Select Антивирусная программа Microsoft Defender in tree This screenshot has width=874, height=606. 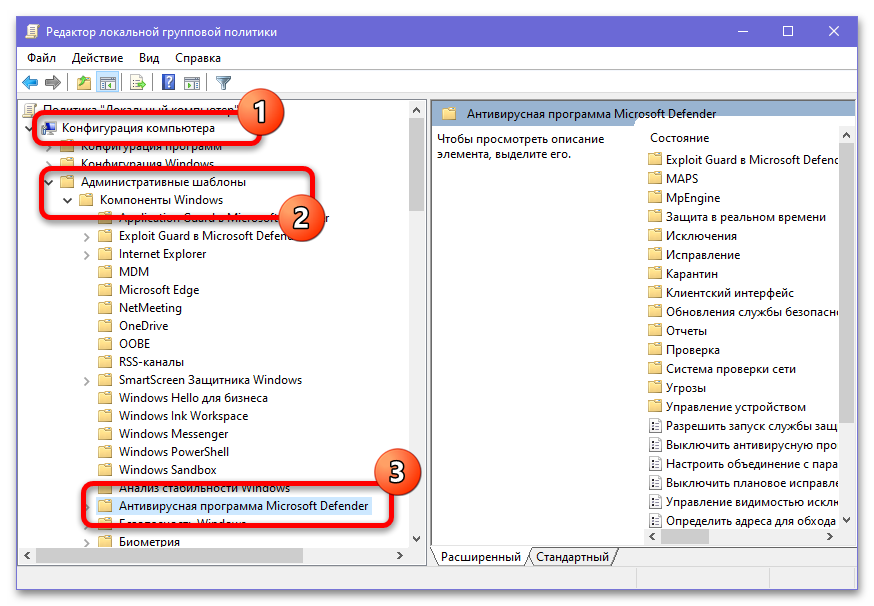(244, 506)
